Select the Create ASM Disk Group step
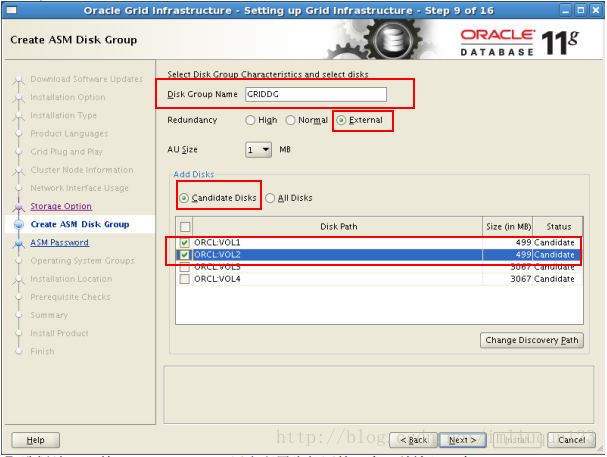The image size is (607, 457). pos(80,224)
